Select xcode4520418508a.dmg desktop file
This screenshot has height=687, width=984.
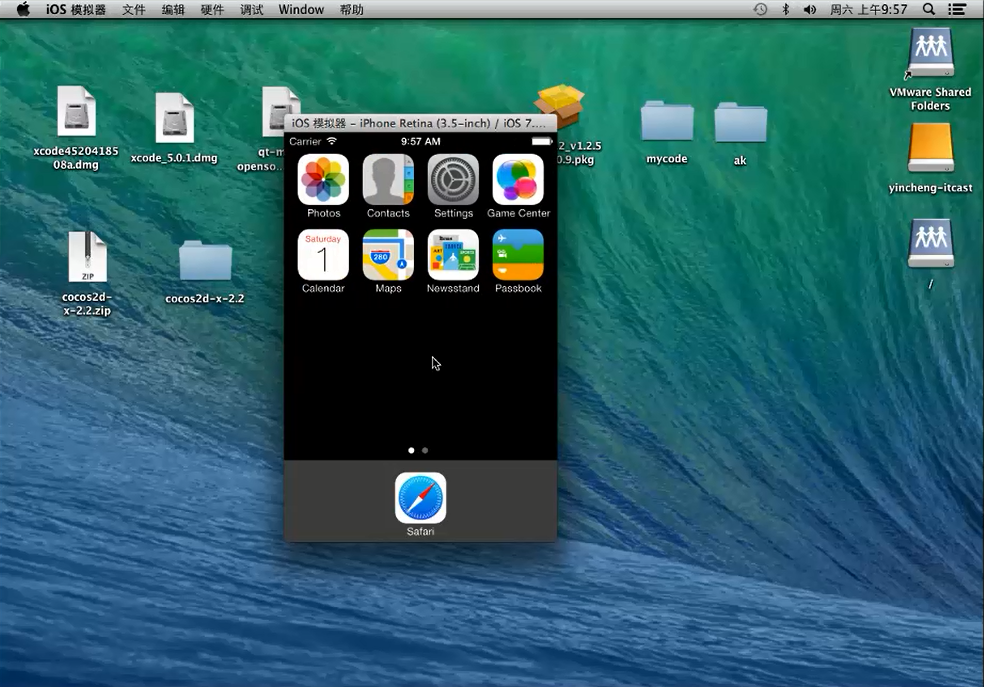click(x=76, y=111)
